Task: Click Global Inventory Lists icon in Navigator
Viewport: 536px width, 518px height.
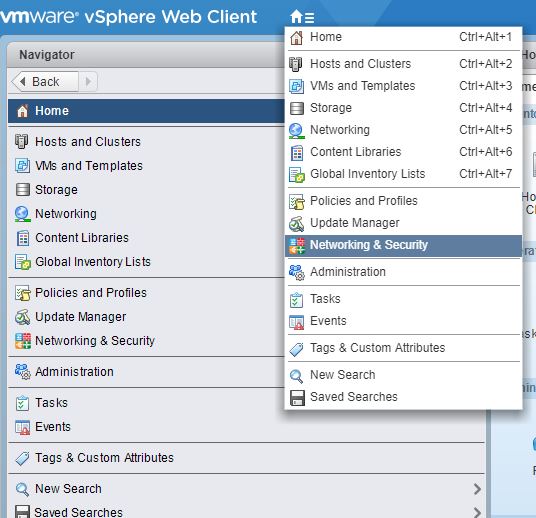Action: coord(23,262)
